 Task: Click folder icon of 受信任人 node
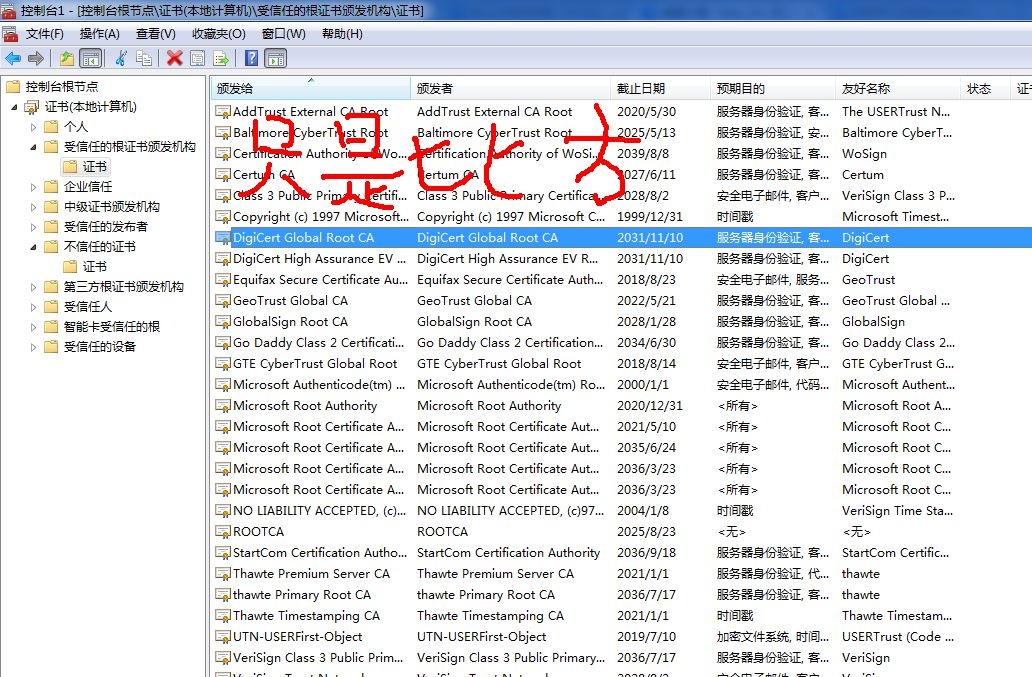51,307
